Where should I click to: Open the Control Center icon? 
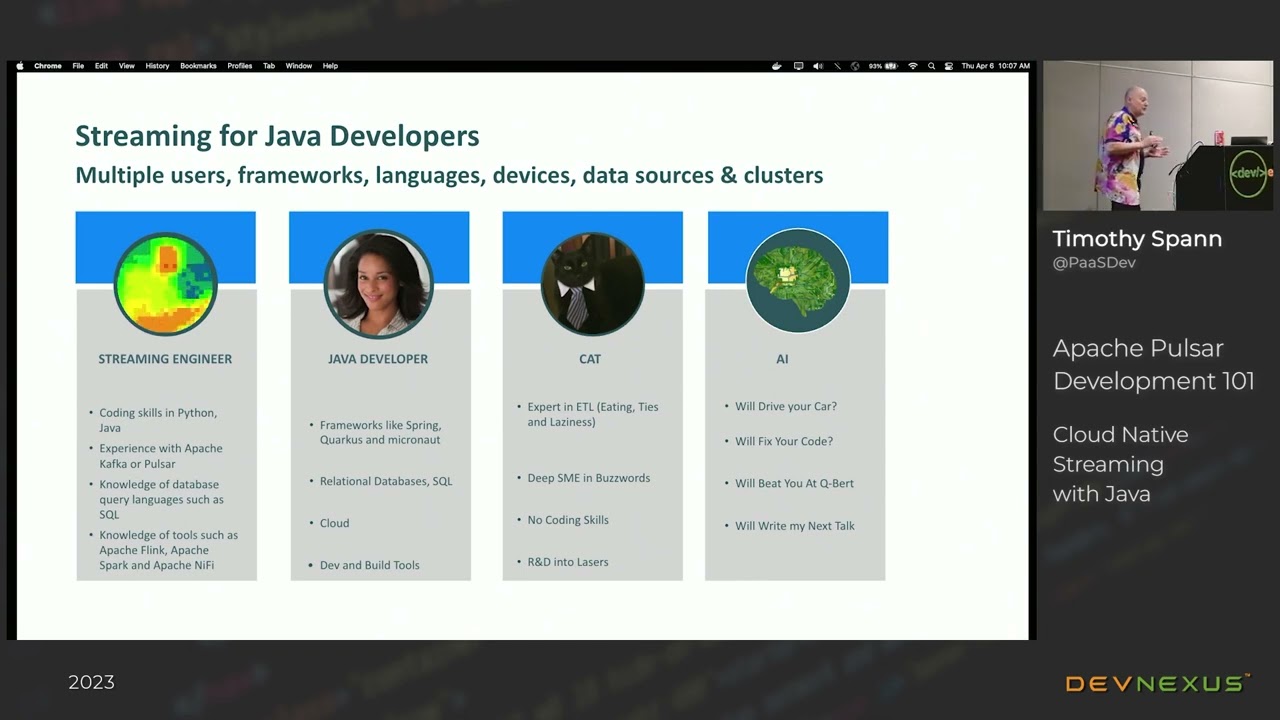(x=949, y=66)
